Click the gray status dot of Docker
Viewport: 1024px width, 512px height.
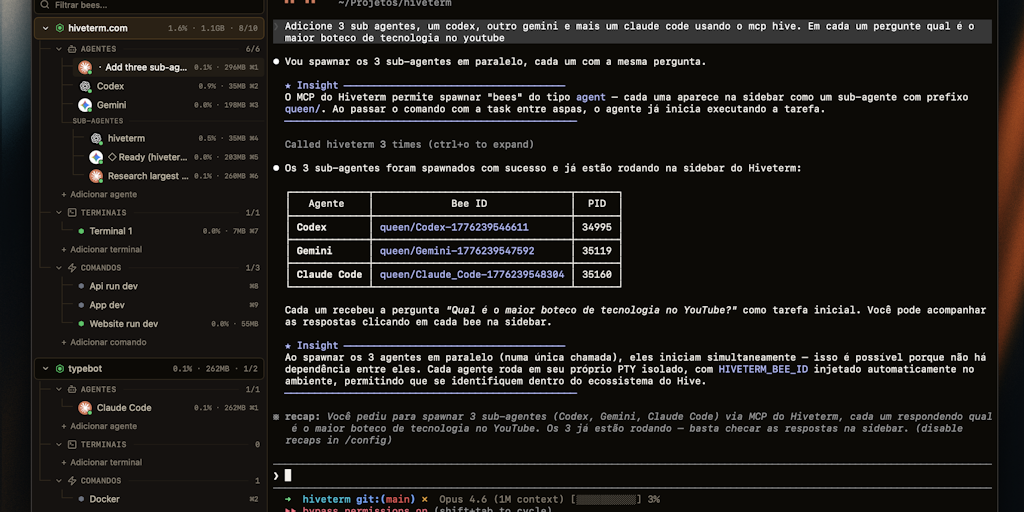(x=81, y=500)
